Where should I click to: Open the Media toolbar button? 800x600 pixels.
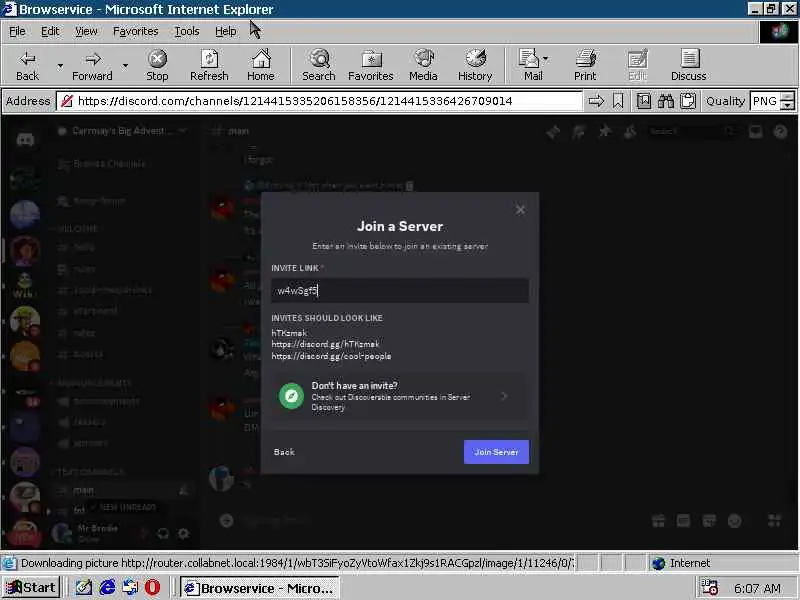[423, 65]
